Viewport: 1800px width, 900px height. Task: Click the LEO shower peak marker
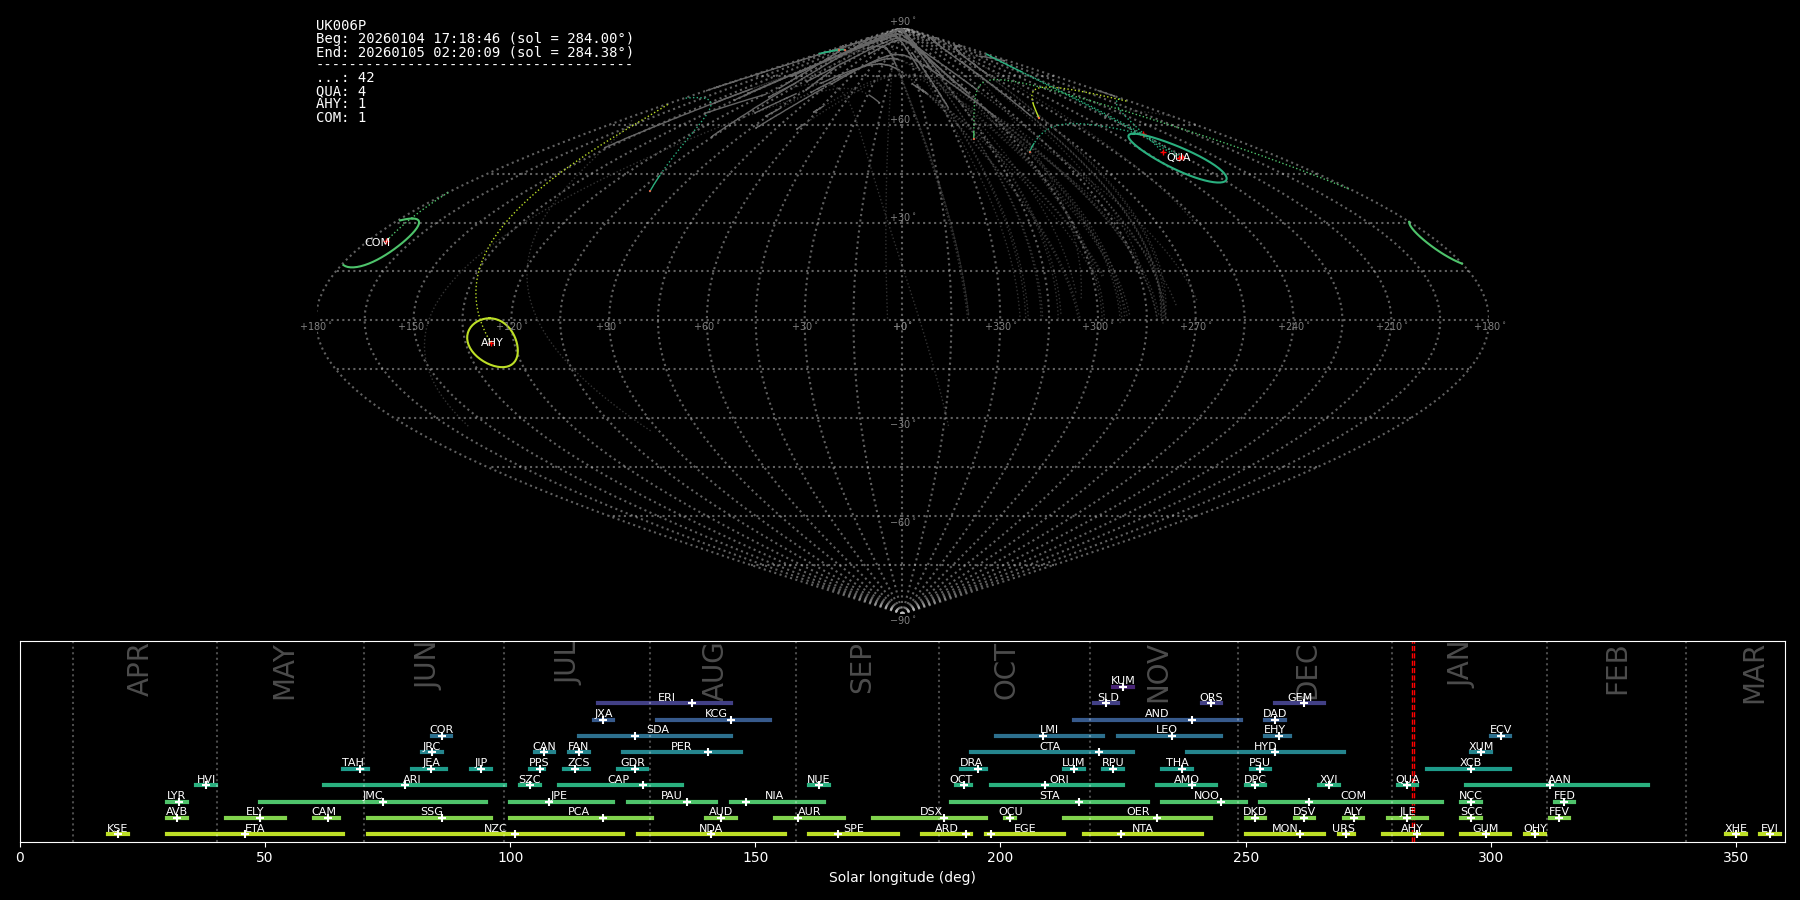point(1172,736)
